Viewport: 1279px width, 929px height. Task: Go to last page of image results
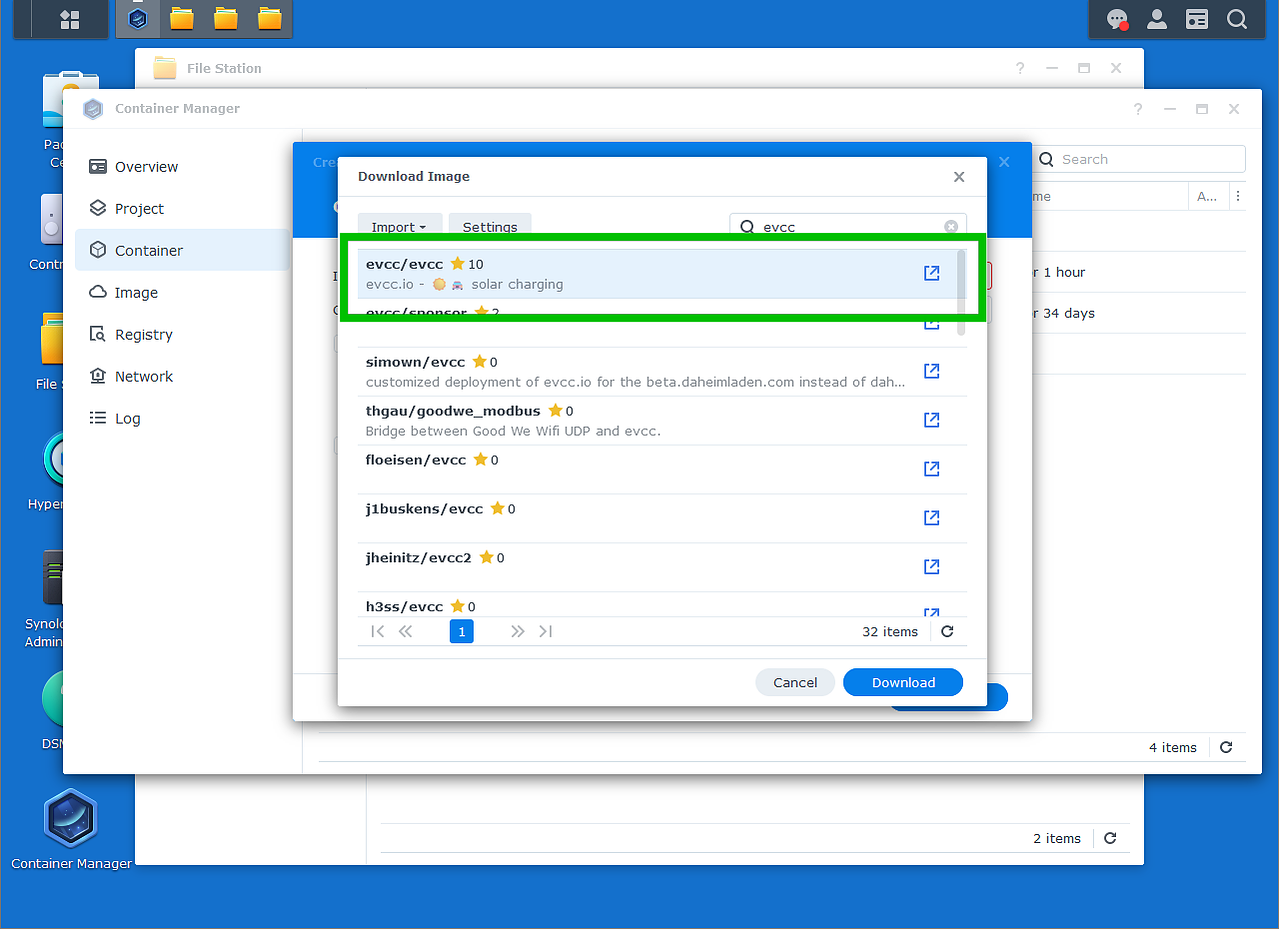pos(545,632)
